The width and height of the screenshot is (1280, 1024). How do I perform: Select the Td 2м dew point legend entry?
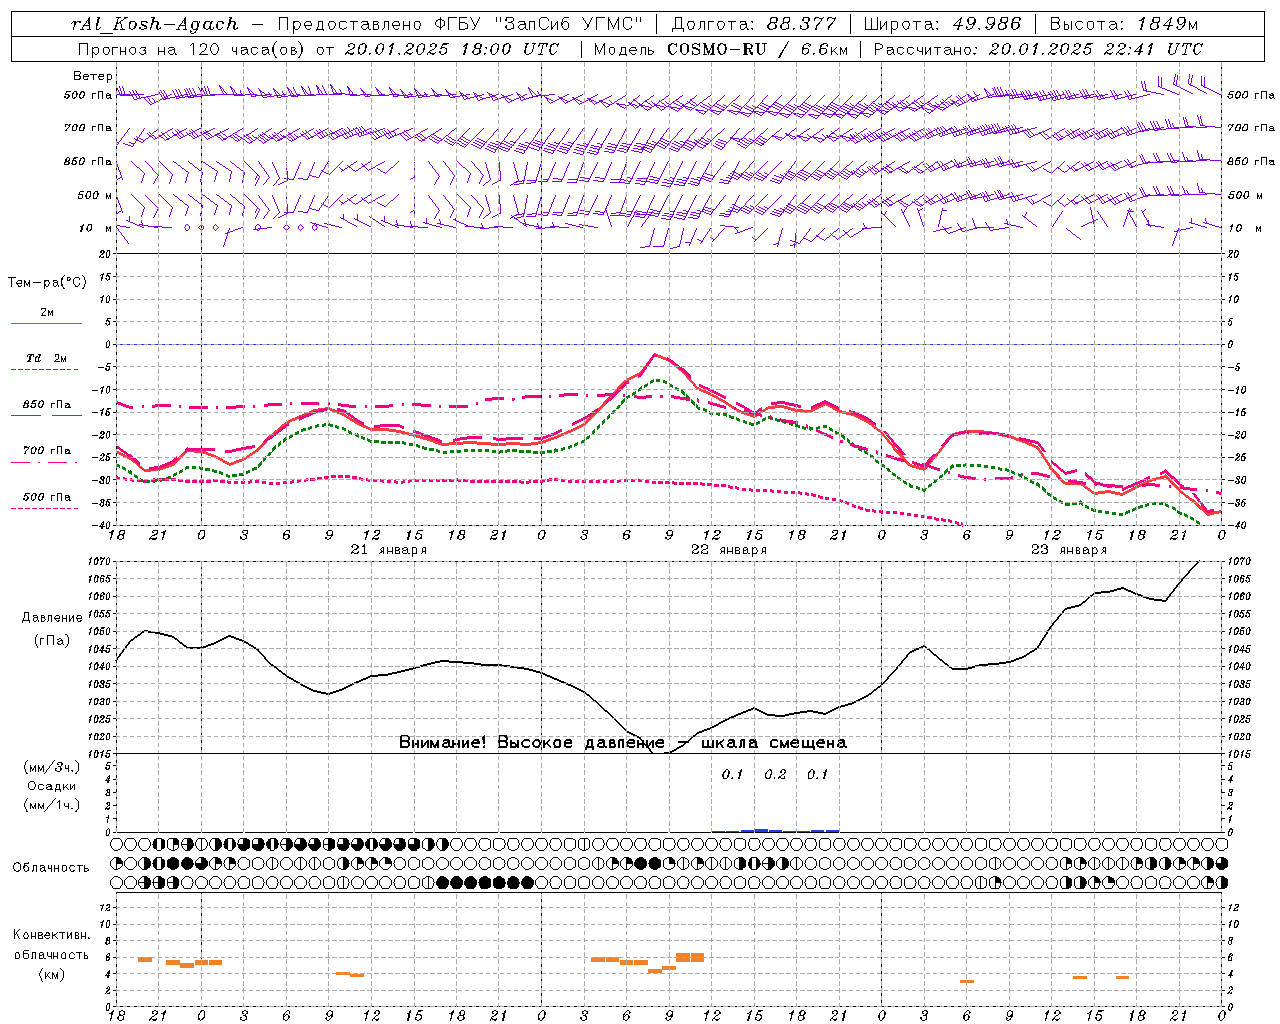pos(46,358)
